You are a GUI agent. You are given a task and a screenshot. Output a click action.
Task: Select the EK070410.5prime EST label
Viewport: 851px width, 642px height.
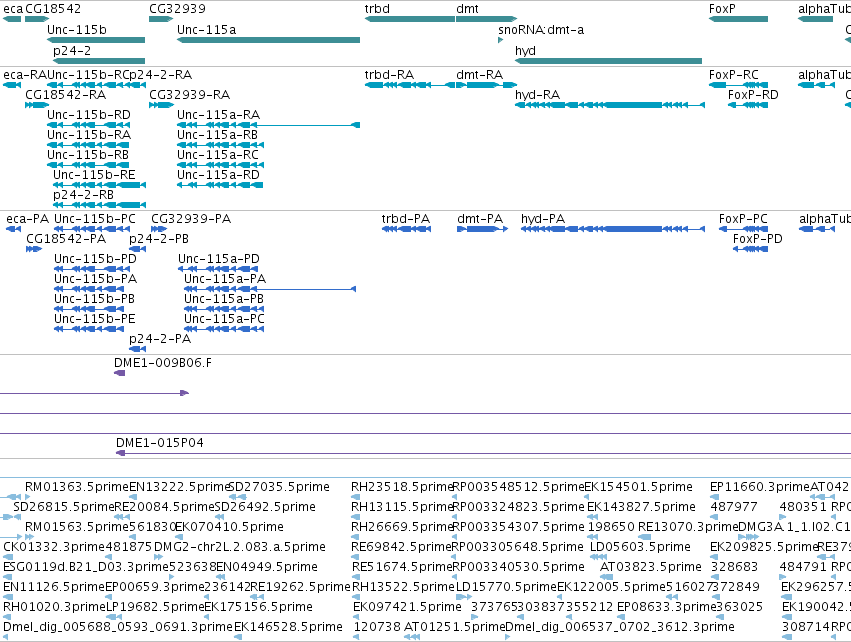point(230,527)
